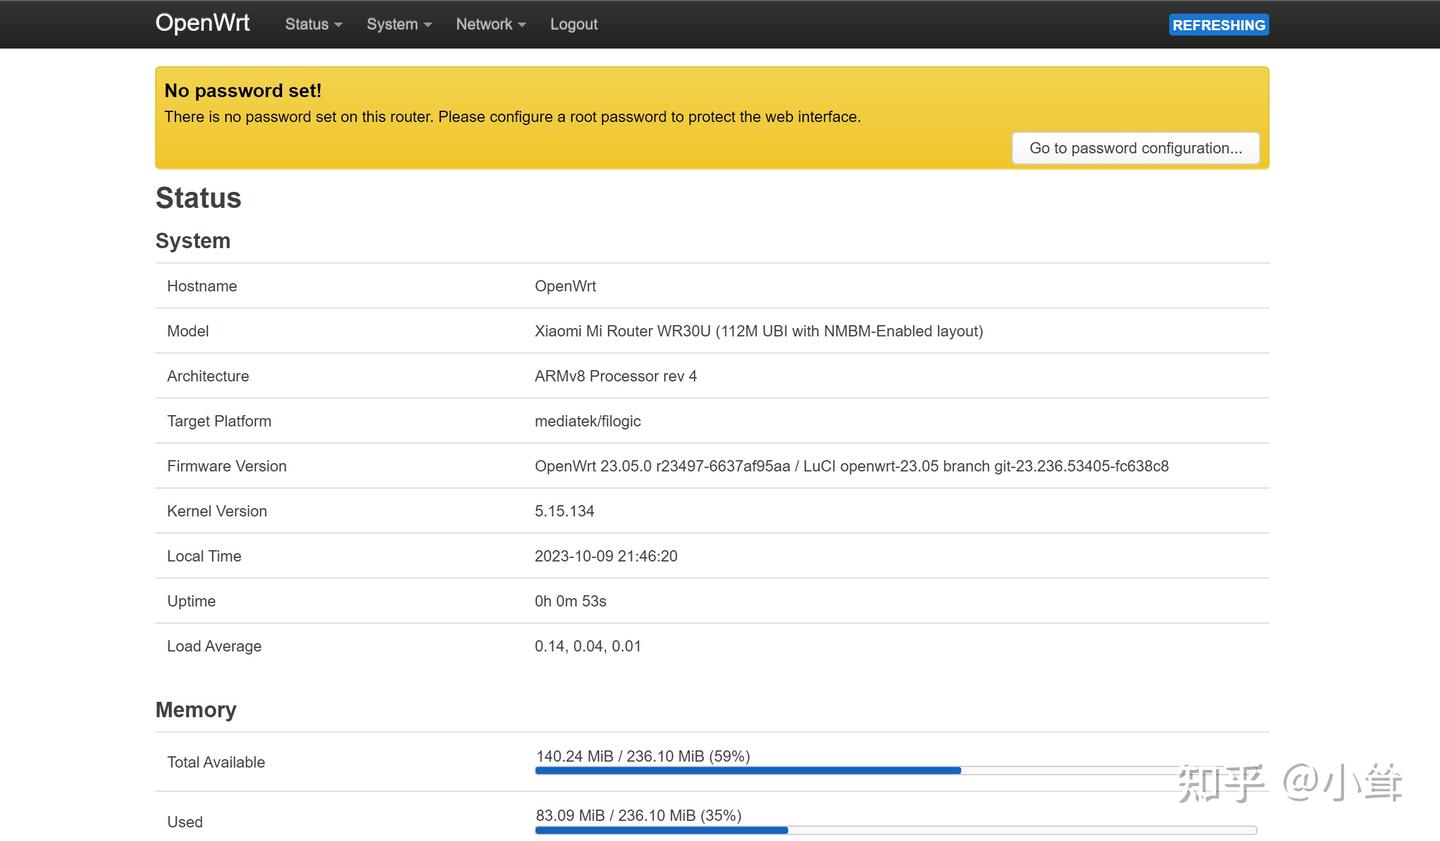
Task: Click the Local Time value
Action: 605,556
